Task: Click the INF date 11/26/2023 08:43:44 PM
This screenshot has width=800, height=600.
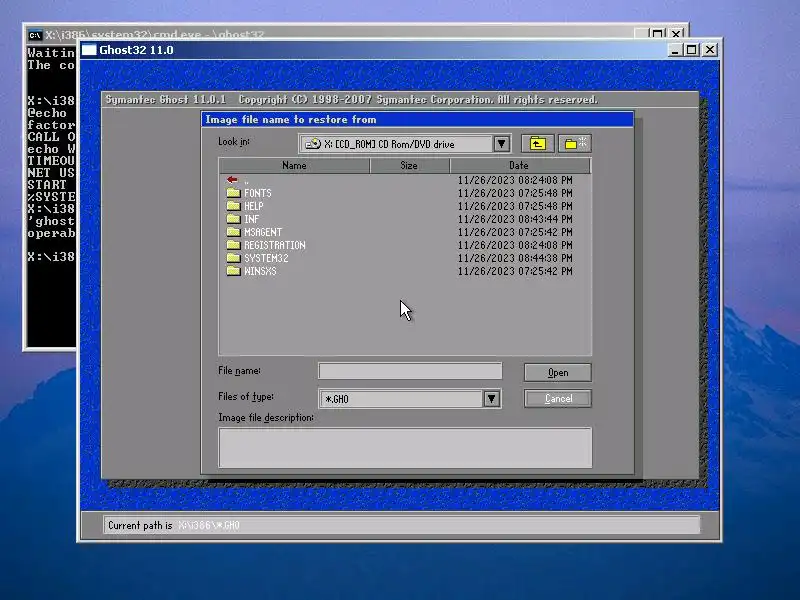Action: tap(515, 219)
